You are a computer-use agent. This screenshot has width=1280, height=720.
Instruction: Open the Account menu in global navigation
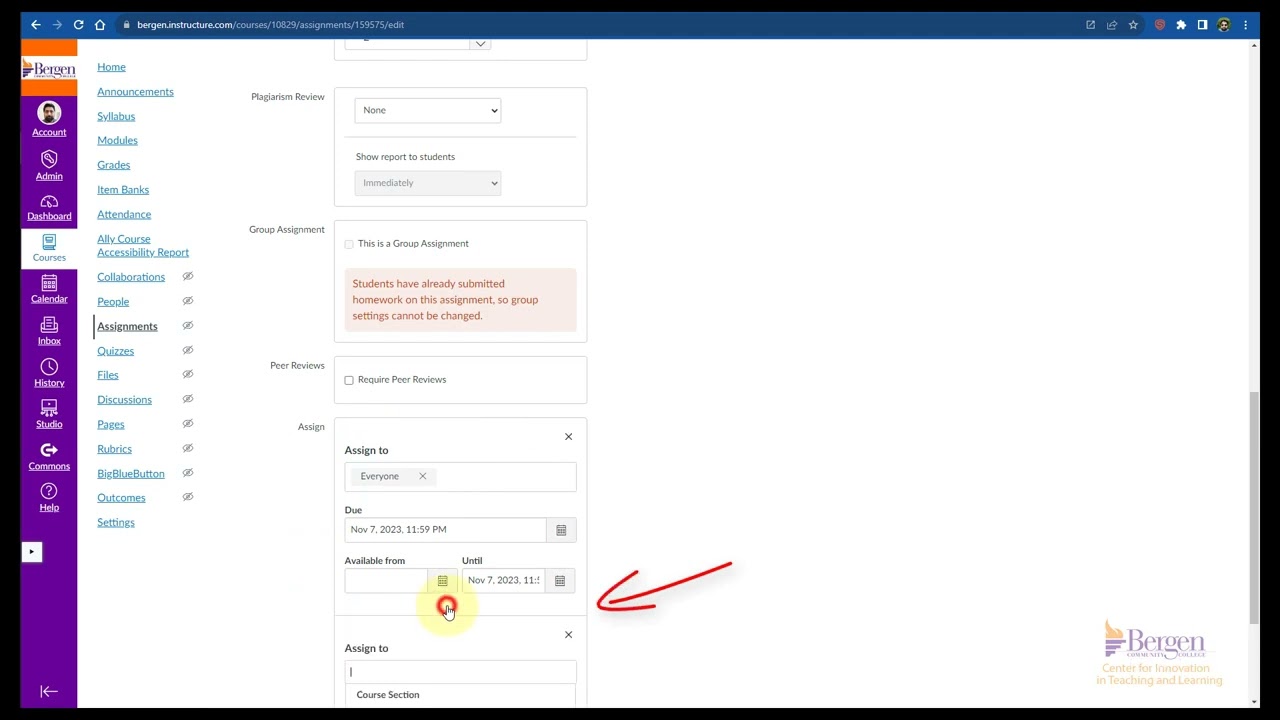pyautogui.click(x=49, y=119)
